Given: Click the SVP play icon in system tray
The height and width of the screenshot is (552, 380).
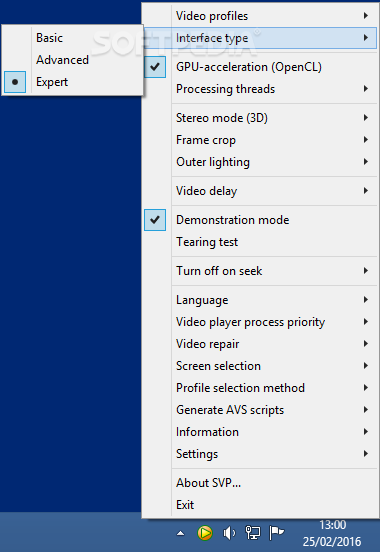Looking at the screenshot, I should [x=205, y=533].
